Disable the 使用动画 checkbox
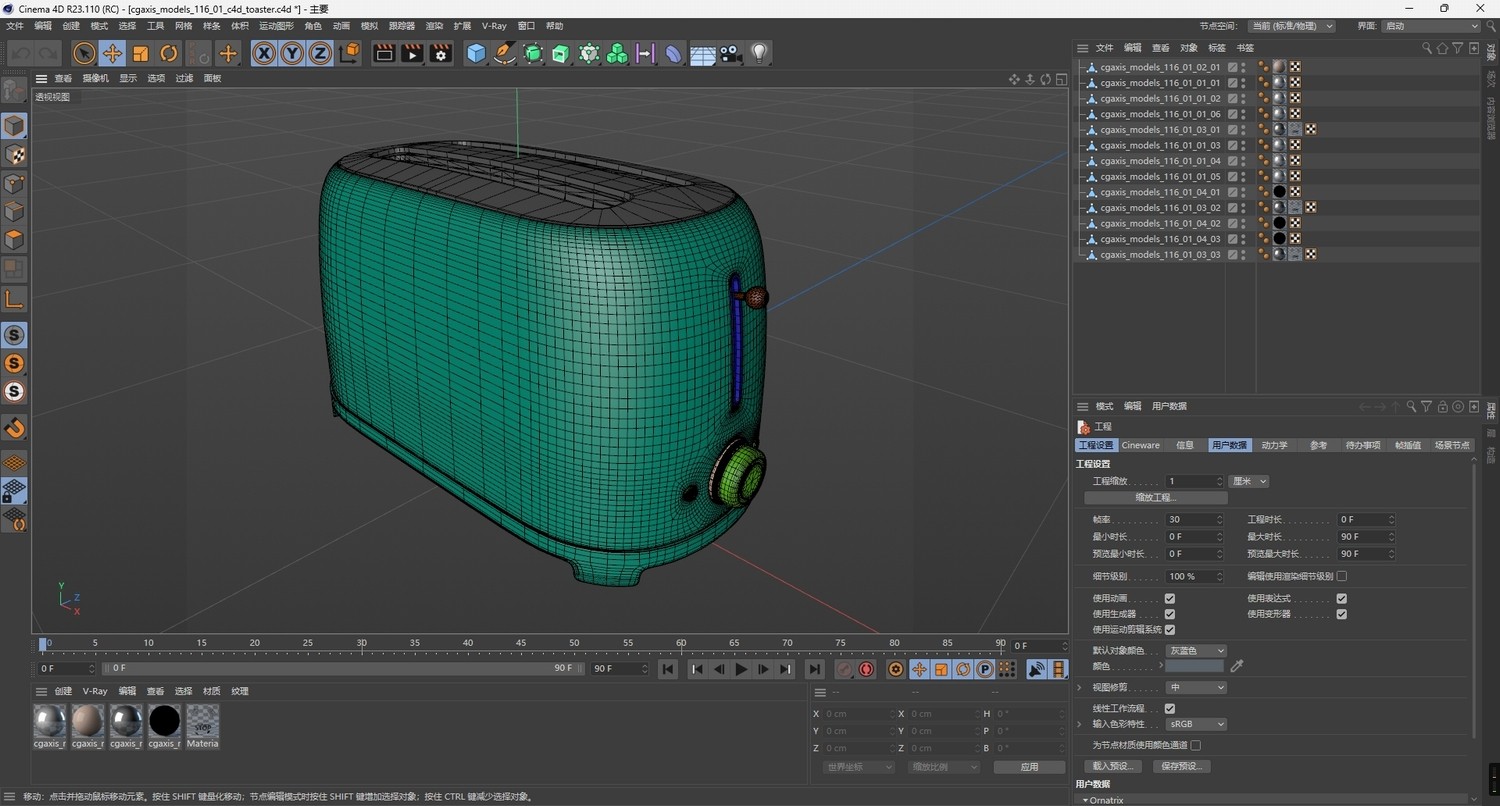The height and width of the screenshot is (806, 1500). click(x=1169, y=598)
